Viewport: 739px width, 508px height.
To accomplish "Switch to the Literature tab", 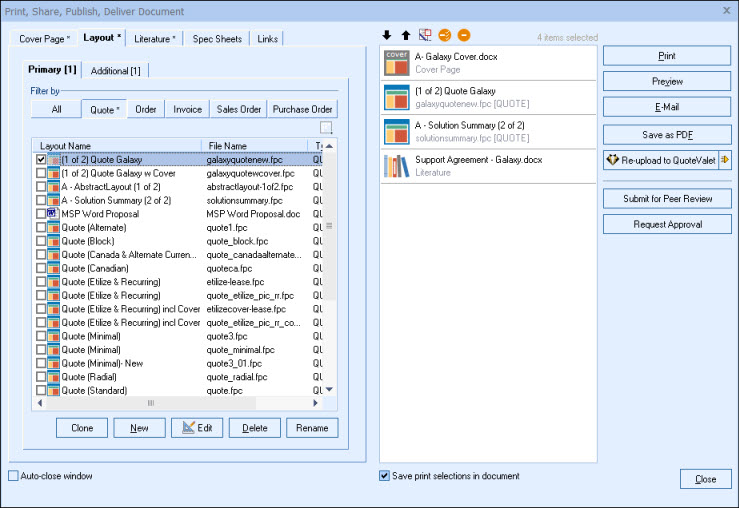I will click(x=154, y=39).
